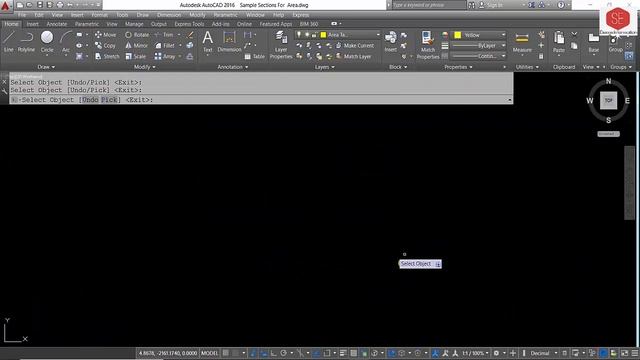Choose the Move command

tap(105, 35)
